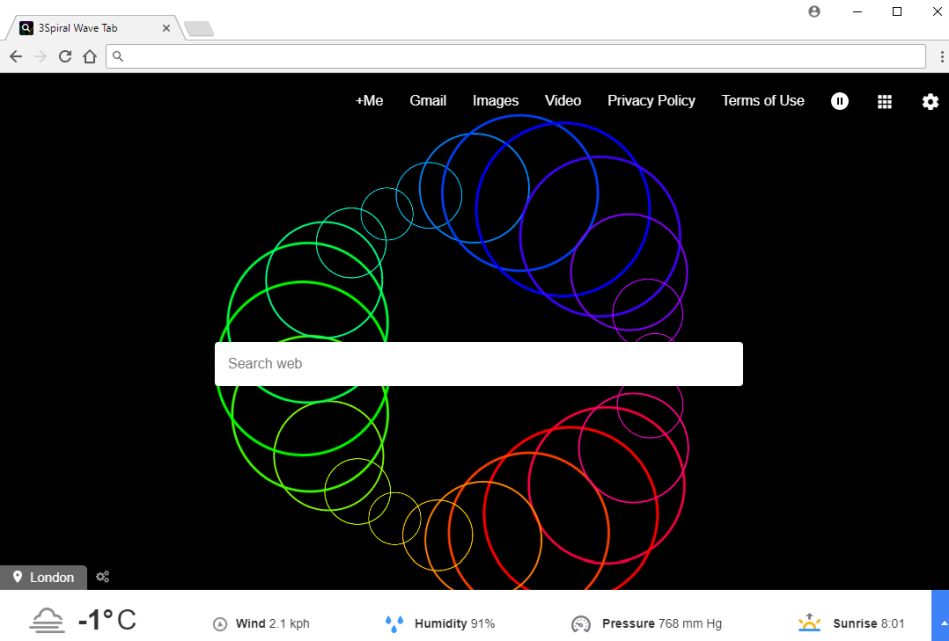Open the new tab apps grid icon
The width and height of the screenshot is (949, 641).
tap(884, 101)
